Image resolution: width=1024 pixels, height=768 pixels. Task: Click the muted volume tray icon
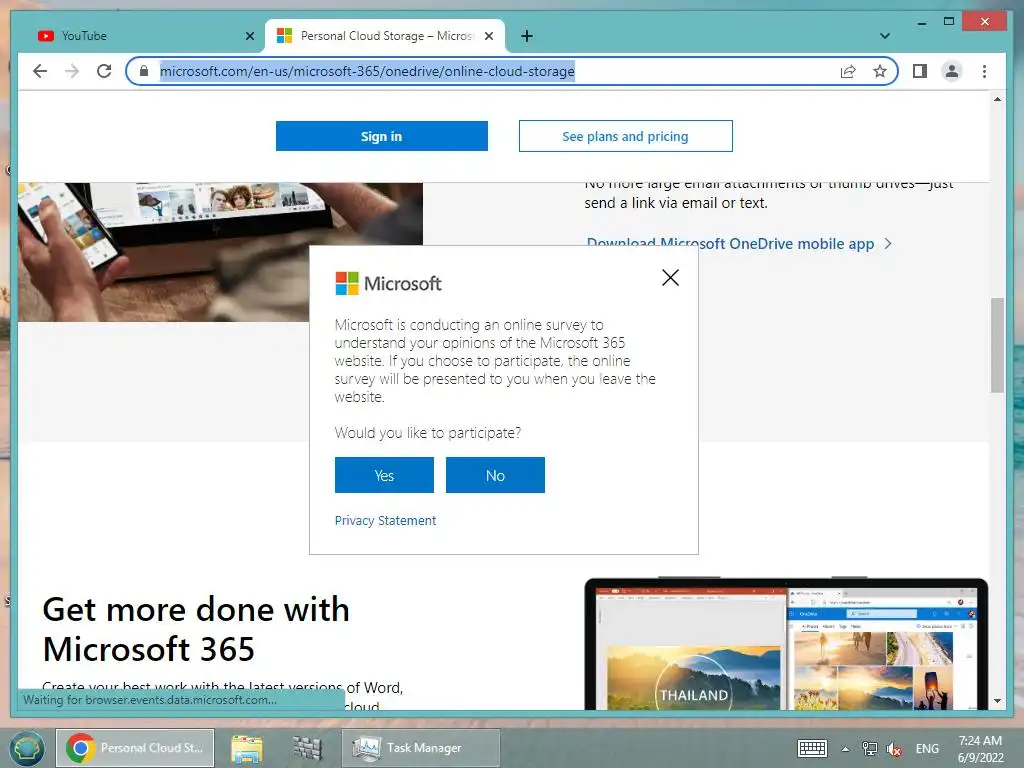[x=893, y=748]
